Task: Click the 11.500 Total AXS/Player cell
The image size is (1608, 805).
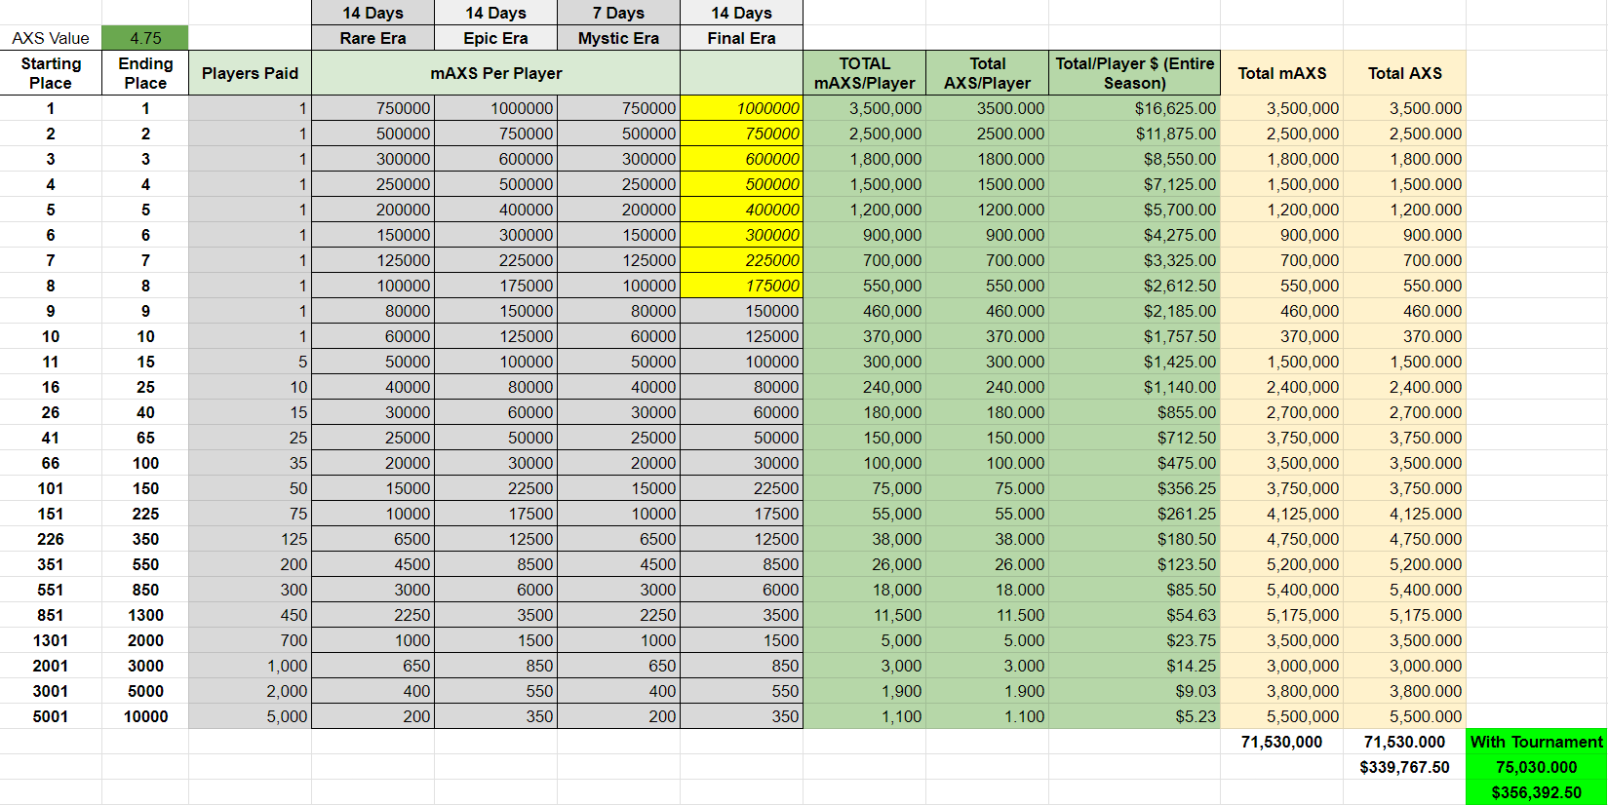Action: (x=987, y=615)
